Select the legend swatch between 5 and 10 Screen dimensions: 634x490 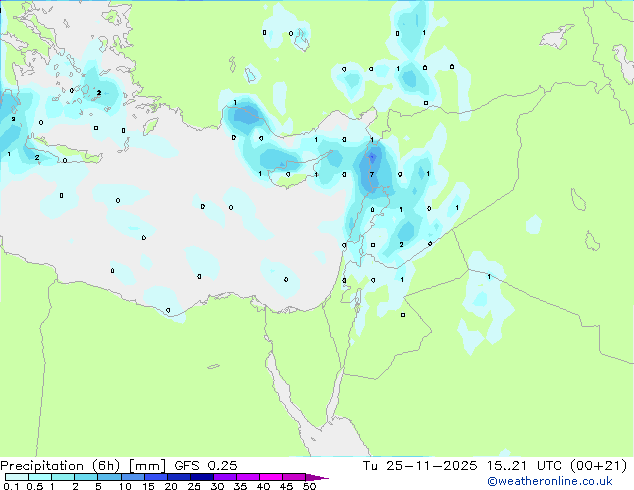pyautogui.click(x=109, y=477)
